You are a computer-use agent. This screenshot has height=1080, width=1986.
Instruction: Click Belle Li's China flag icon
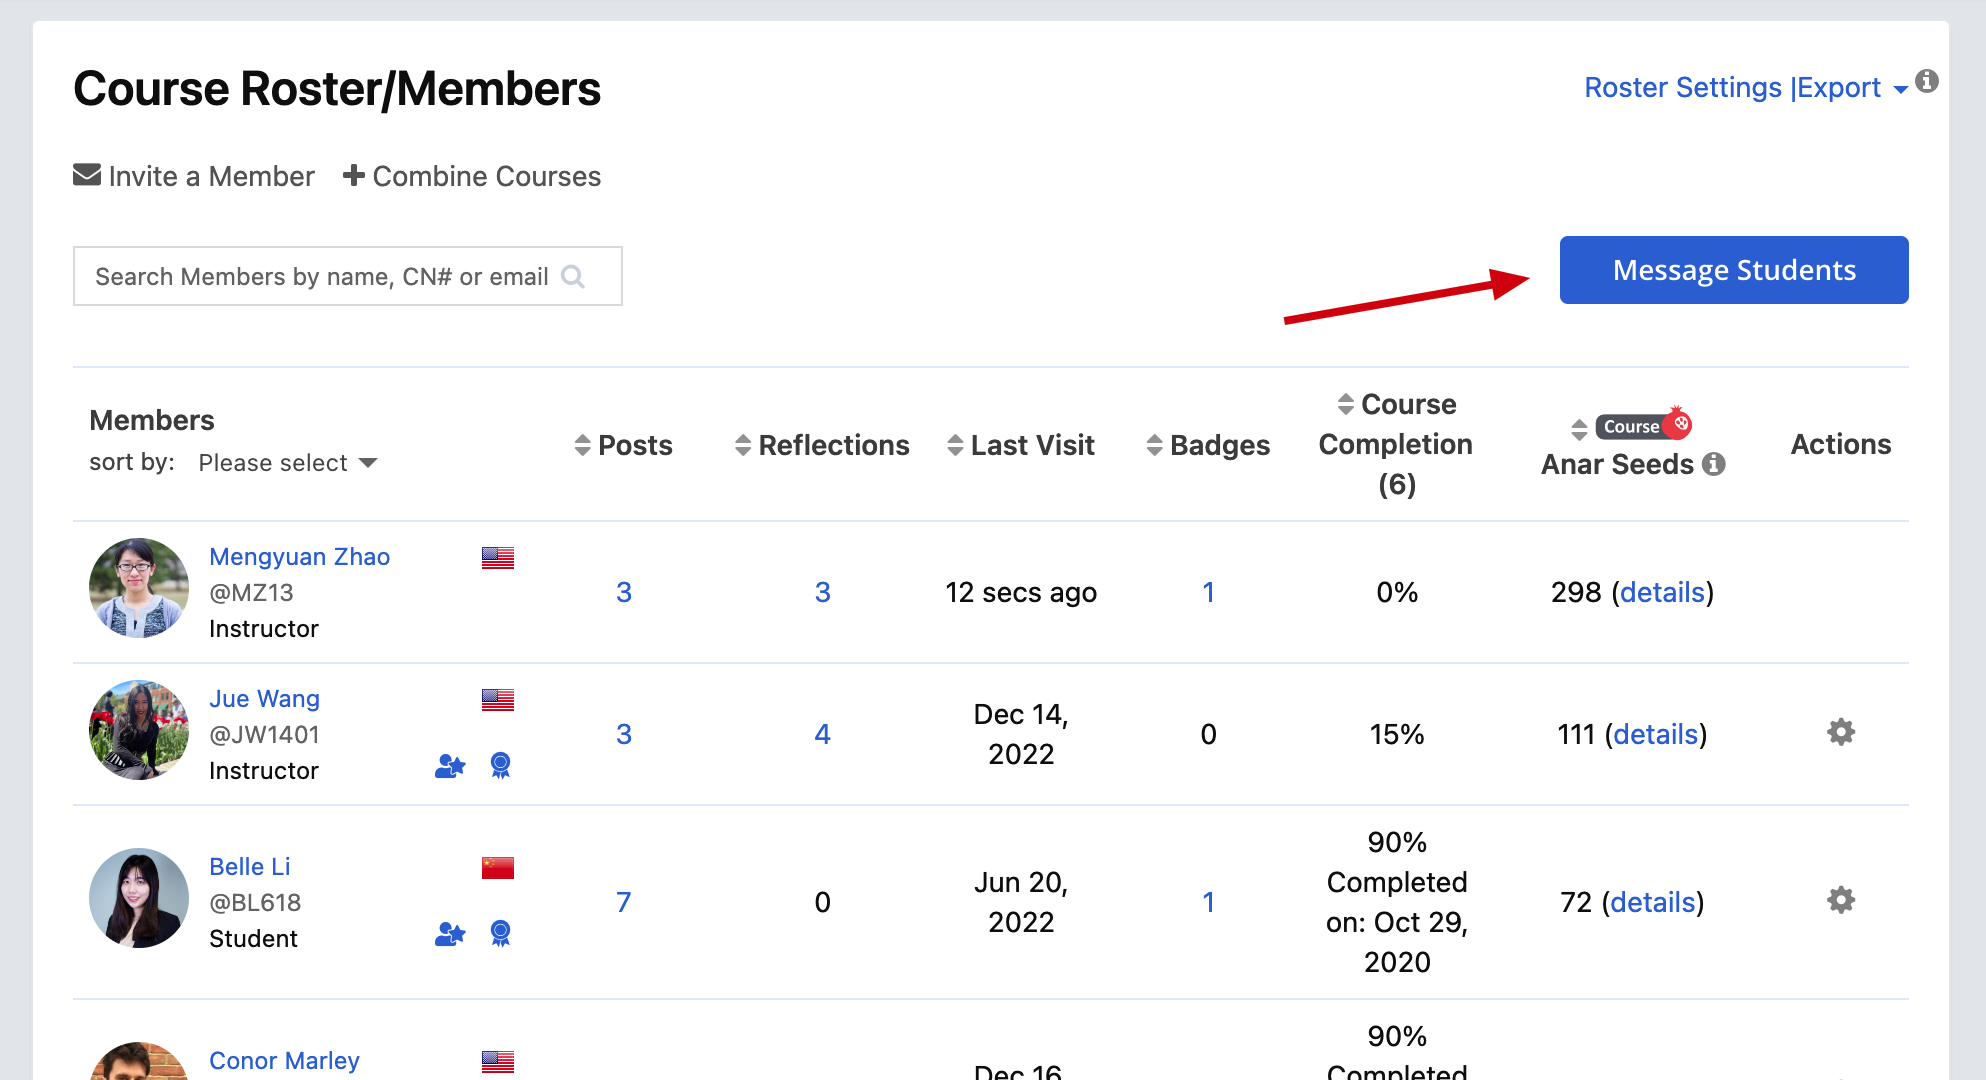[498, 868]
